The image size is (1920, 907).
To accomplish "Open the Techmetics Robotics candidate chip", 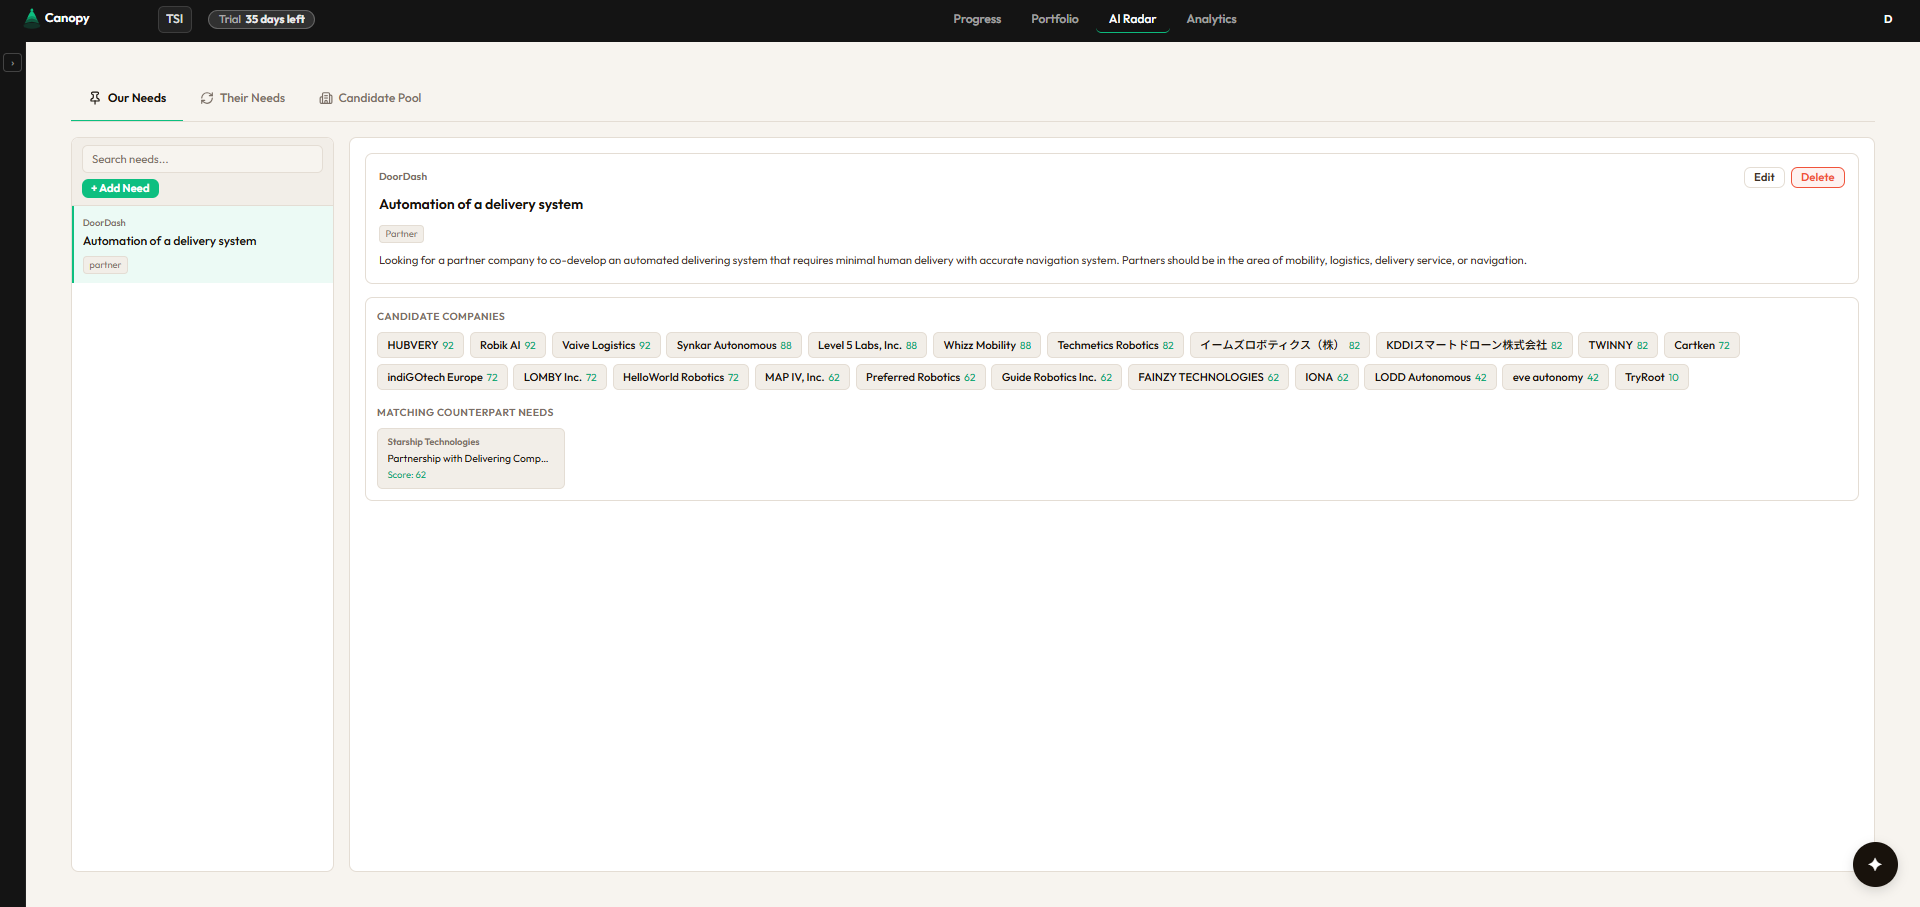I will (x=1116, y=345).
